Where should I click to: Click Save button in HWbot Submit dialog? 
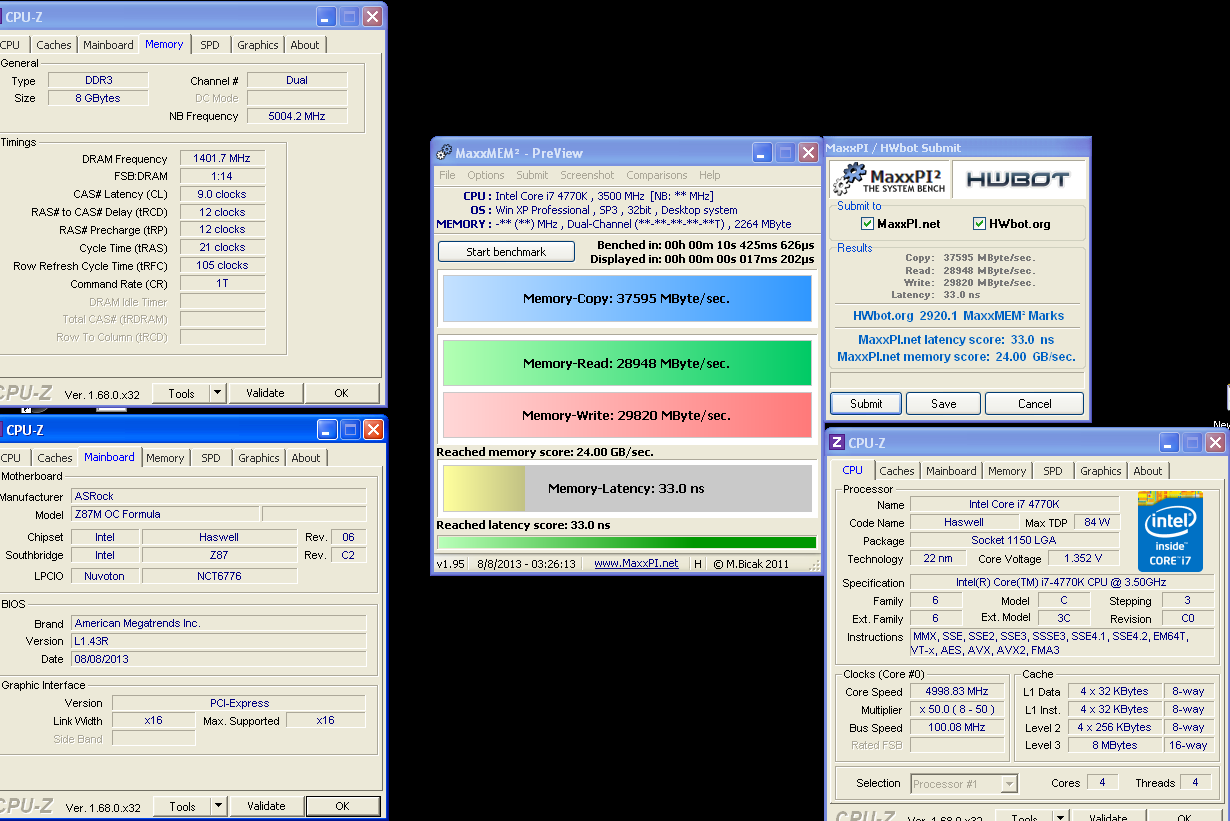pyautogui.click(x=943, y=404)
